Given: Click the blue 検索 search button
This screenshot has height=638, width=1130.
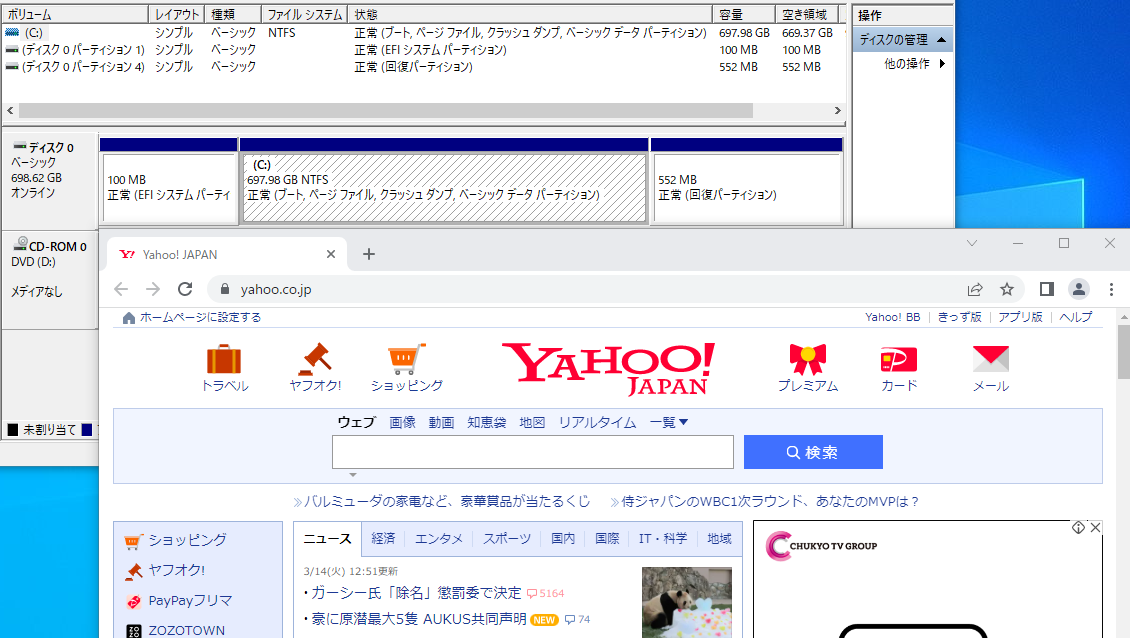Looking at the screenshot, I should click(813, 452).
